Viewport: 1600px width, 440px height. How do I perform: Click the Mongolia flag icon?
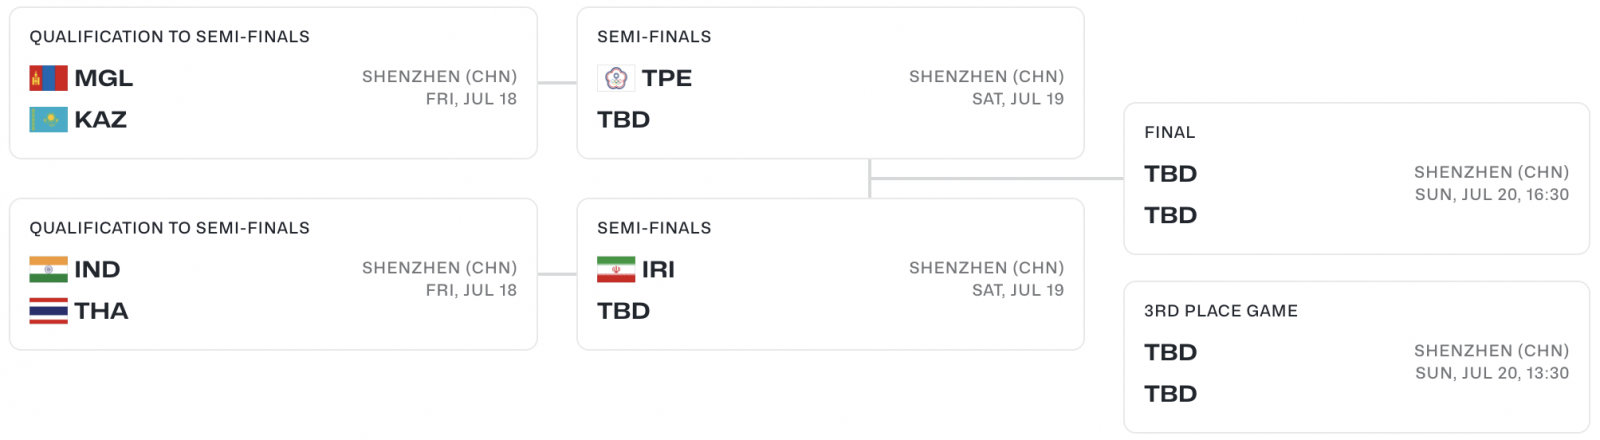click(48, 78)
